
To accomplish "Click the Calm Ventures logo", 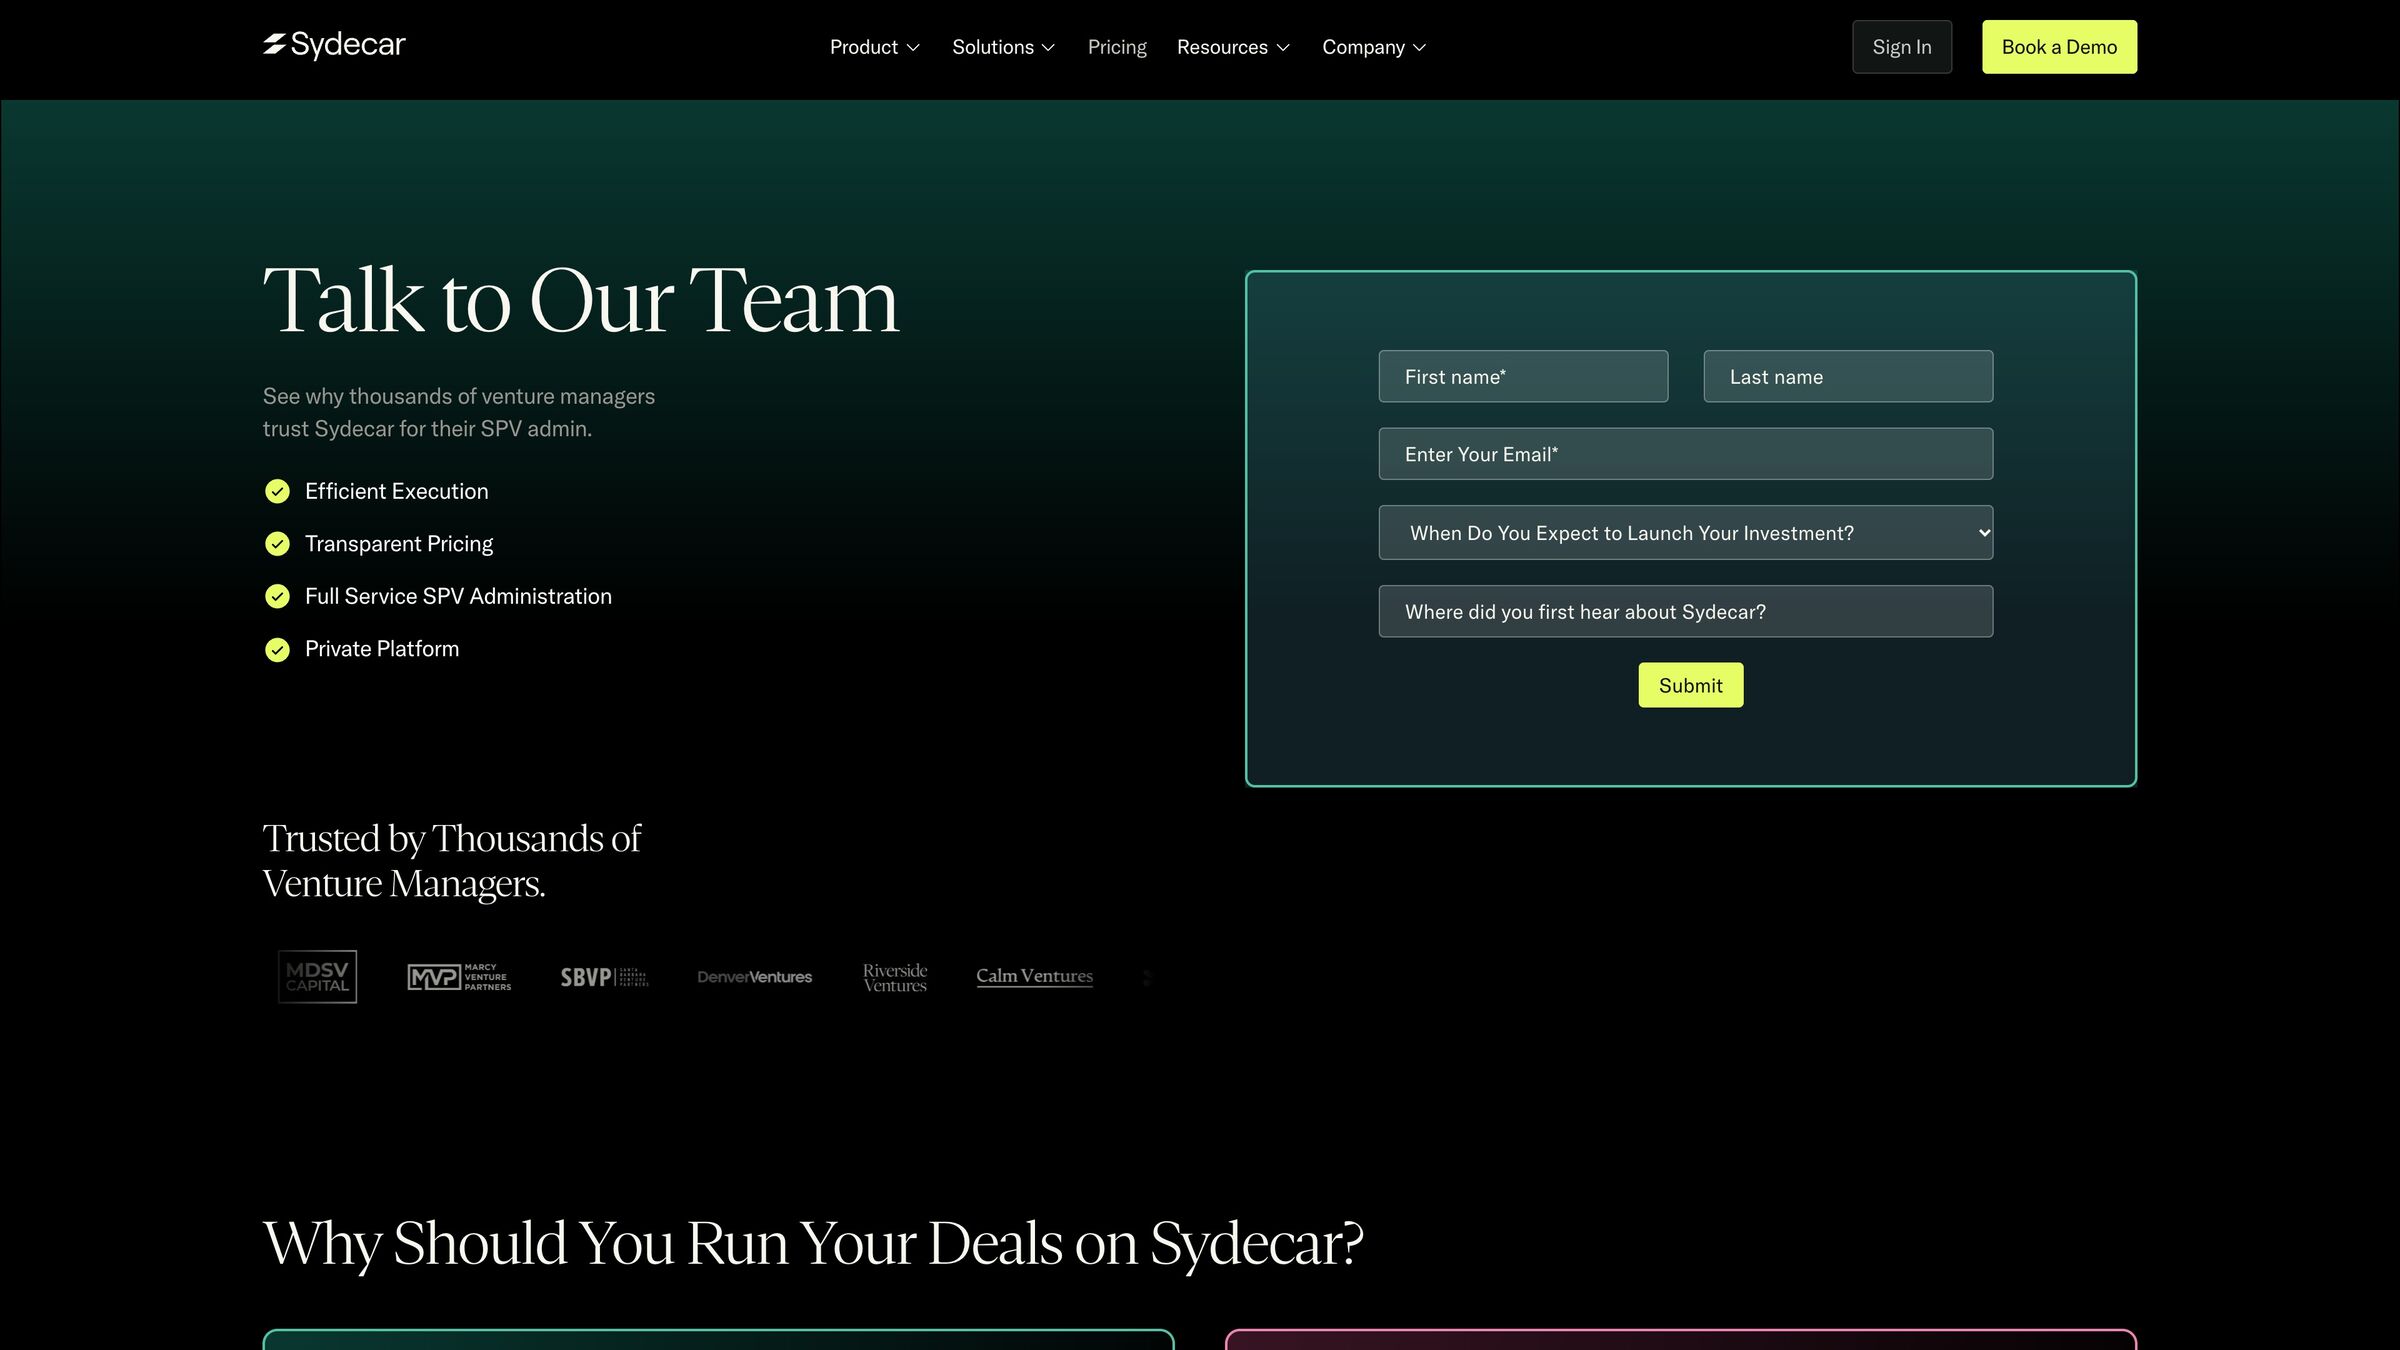I will coord(1034,976).
